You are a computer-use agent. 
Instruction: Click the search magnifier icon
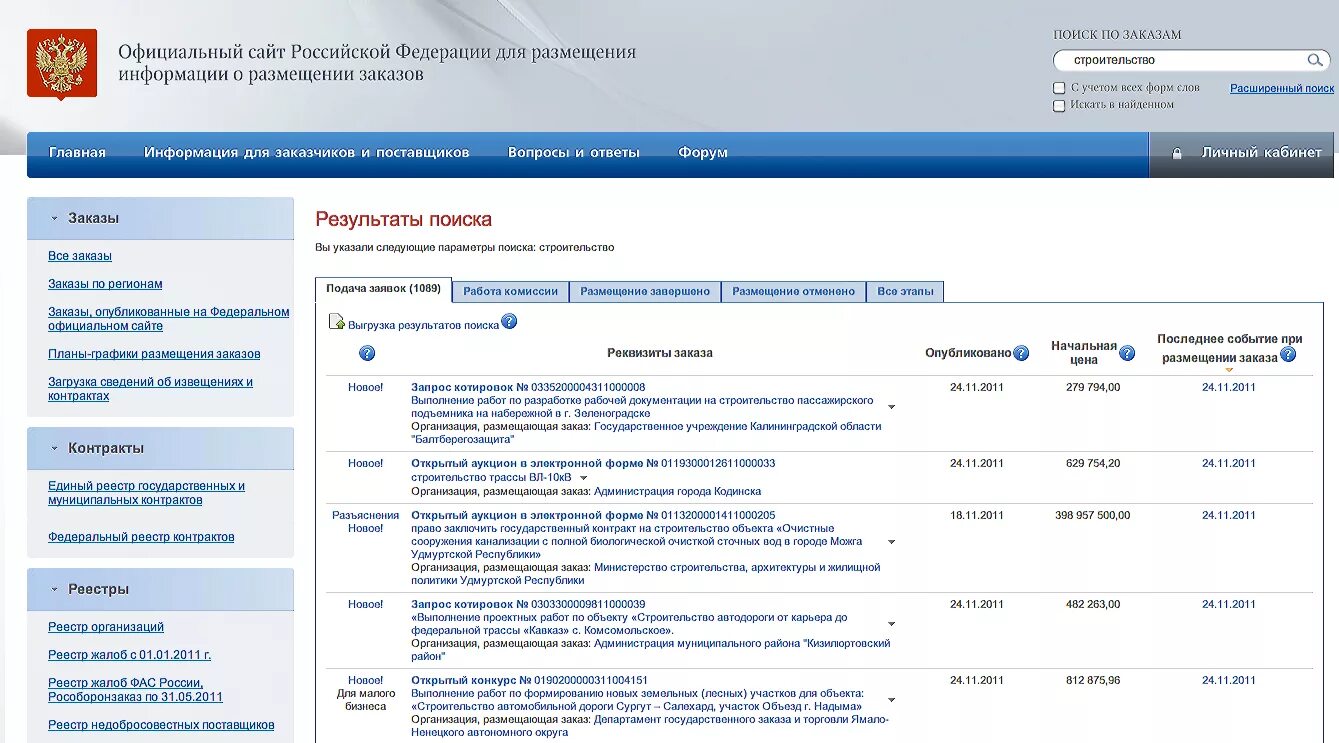point(1317,60)
